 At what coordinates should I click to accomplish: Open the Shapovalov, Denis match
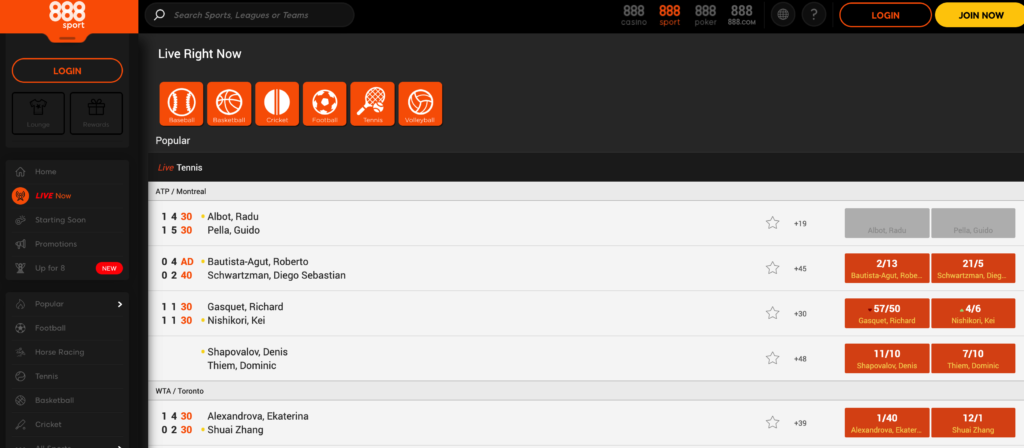pos(248,352)
